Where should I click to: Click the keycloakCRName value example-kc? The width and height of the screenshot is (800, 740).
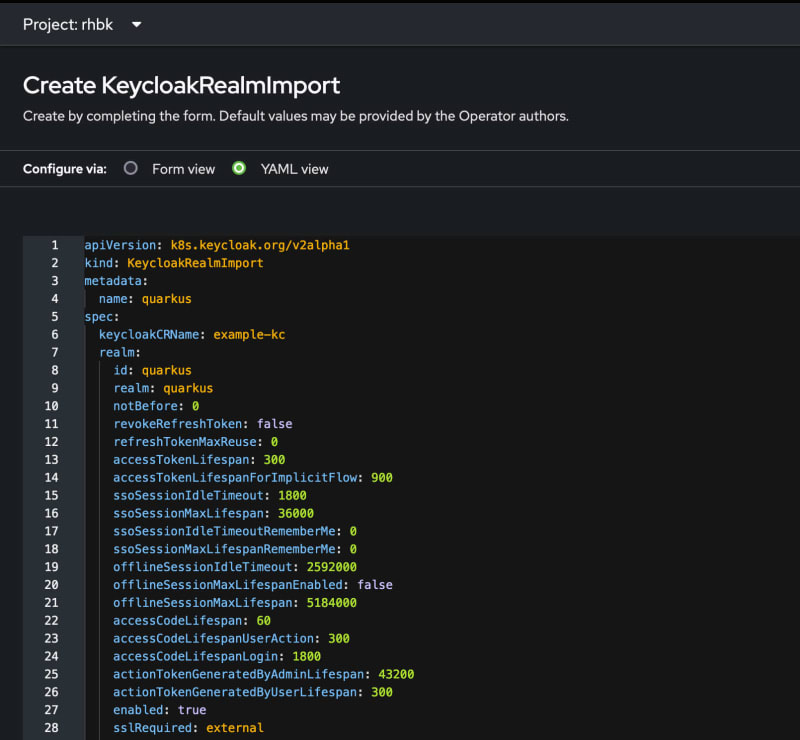[249, 334]
